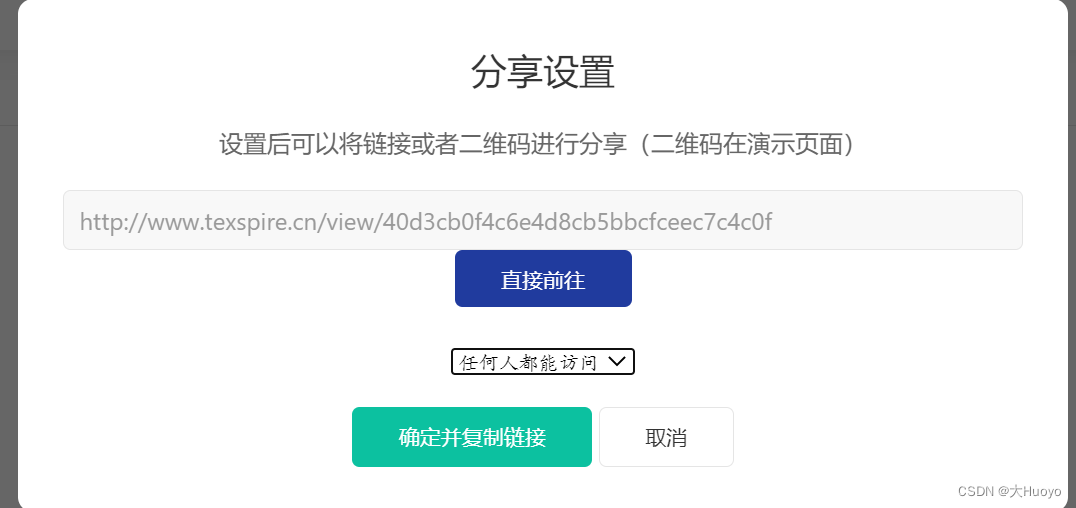
Task: Expand the access permission combo box
Action: tap(543, 362)
